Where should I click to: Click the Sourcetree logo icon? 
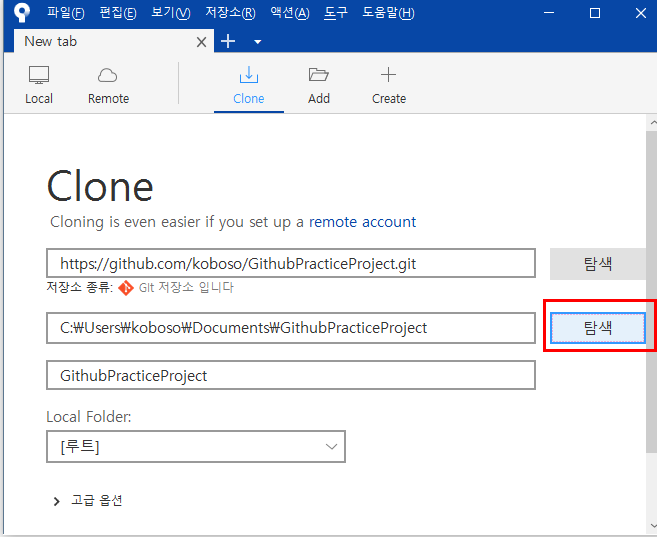coord(22,12)
